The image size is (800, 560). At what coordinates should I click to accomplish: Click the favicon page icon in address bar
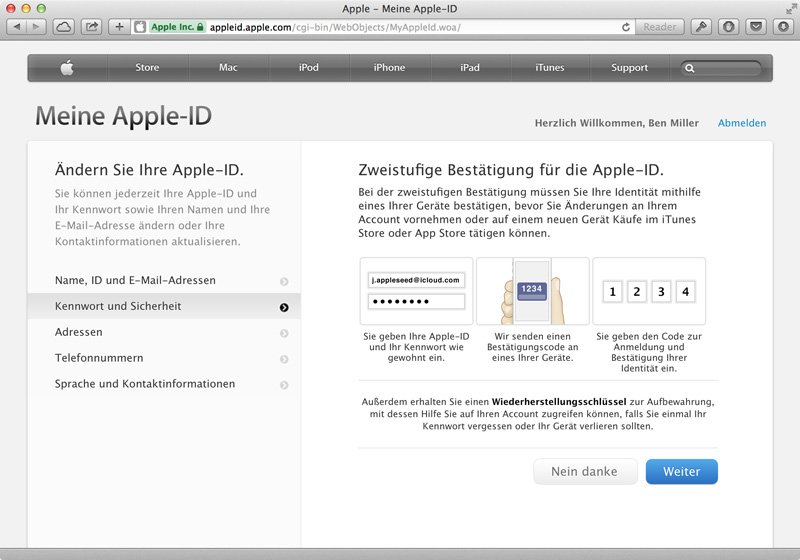[140, 27]
